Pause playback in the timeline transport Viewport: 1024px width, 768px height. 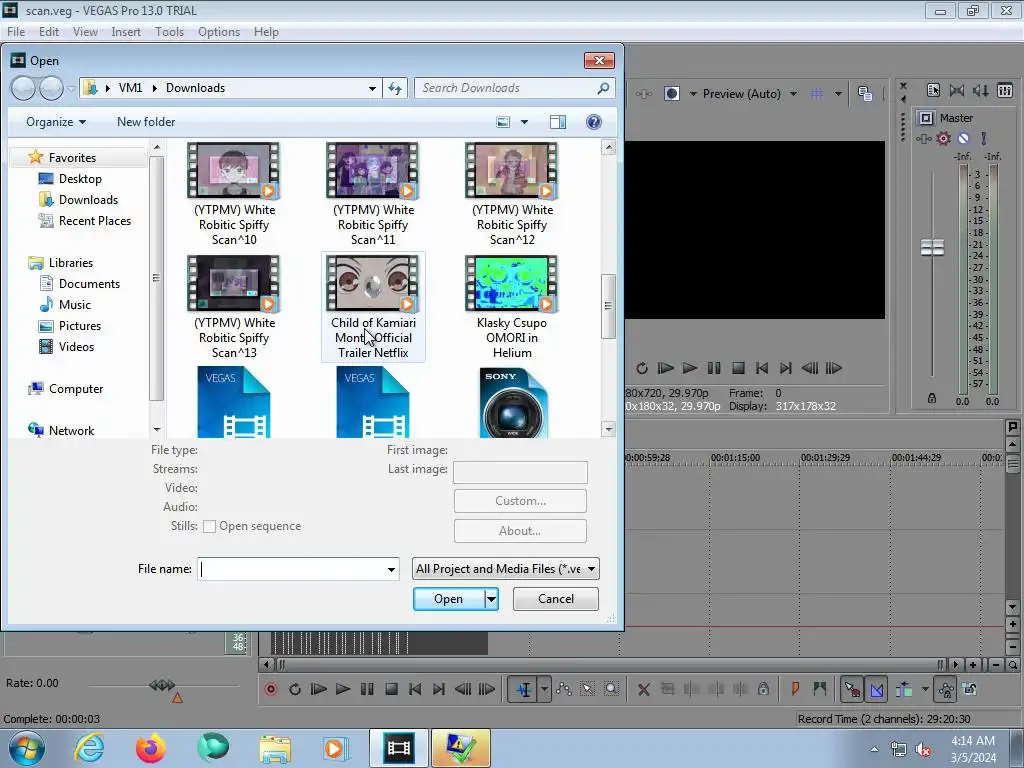[367, 689]
